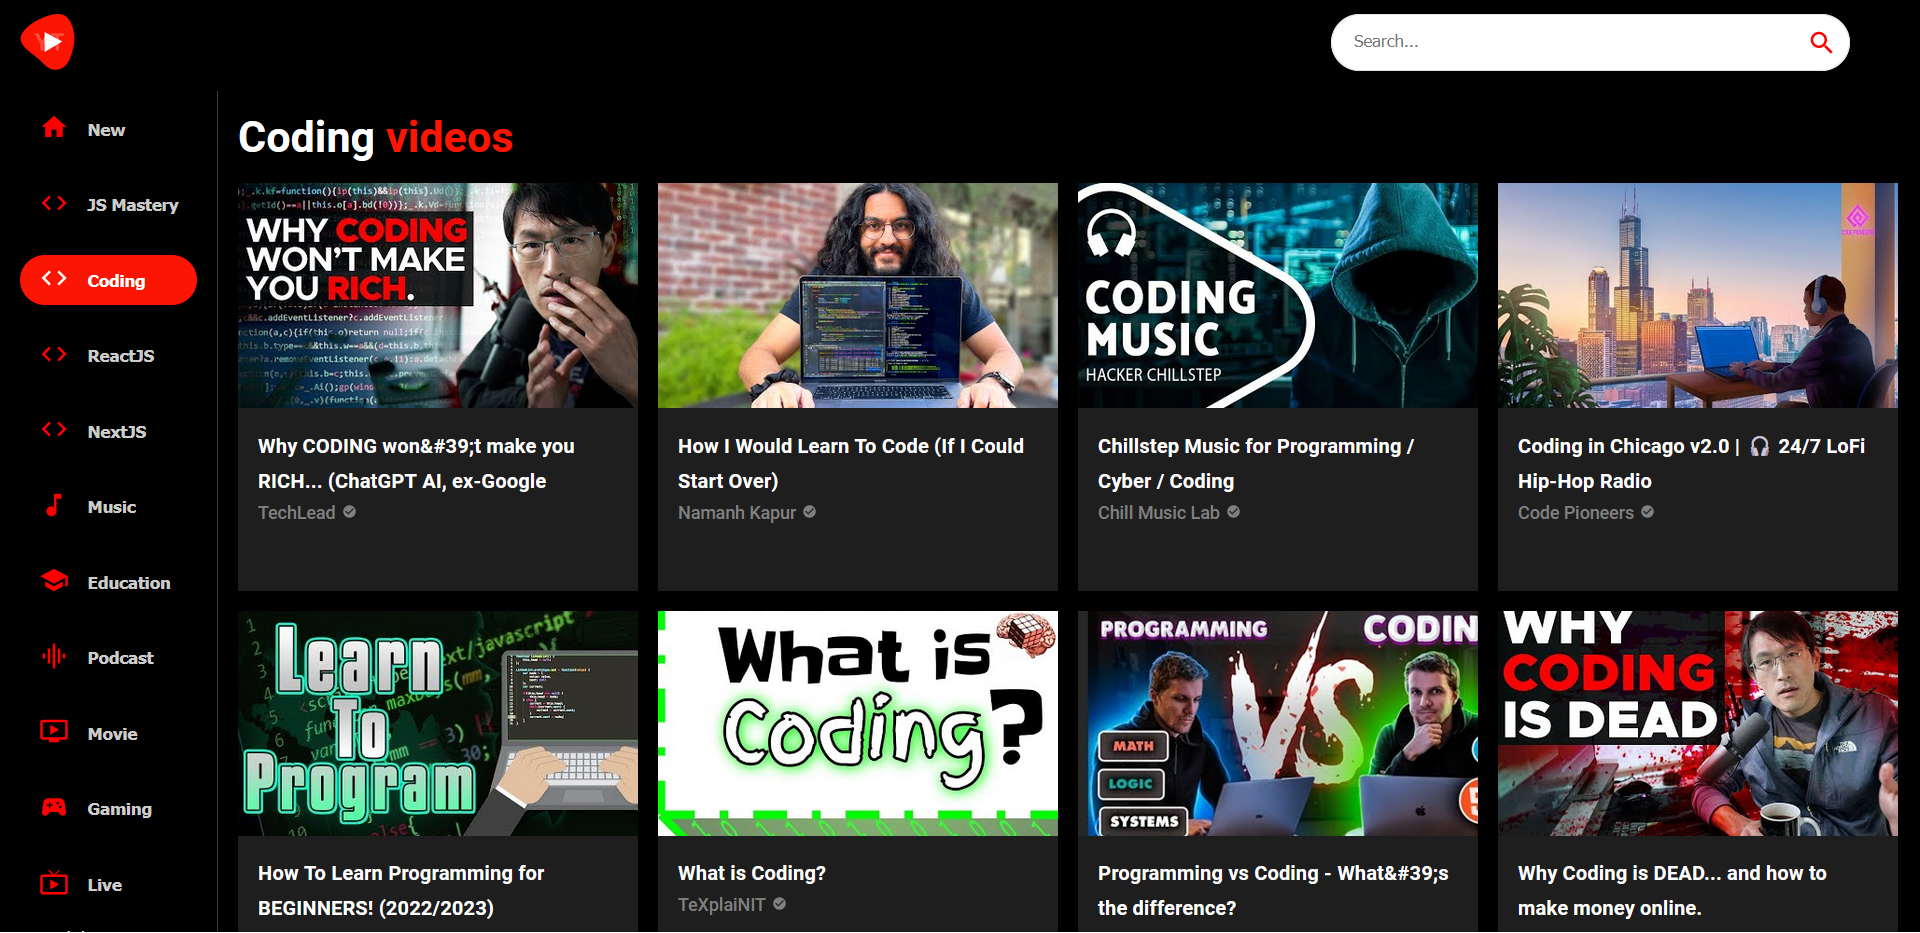Click the Coding Music Hacker Chillstep thumbnail
The height and width of the screenshot is (933, 1920).
[1277, 295]
